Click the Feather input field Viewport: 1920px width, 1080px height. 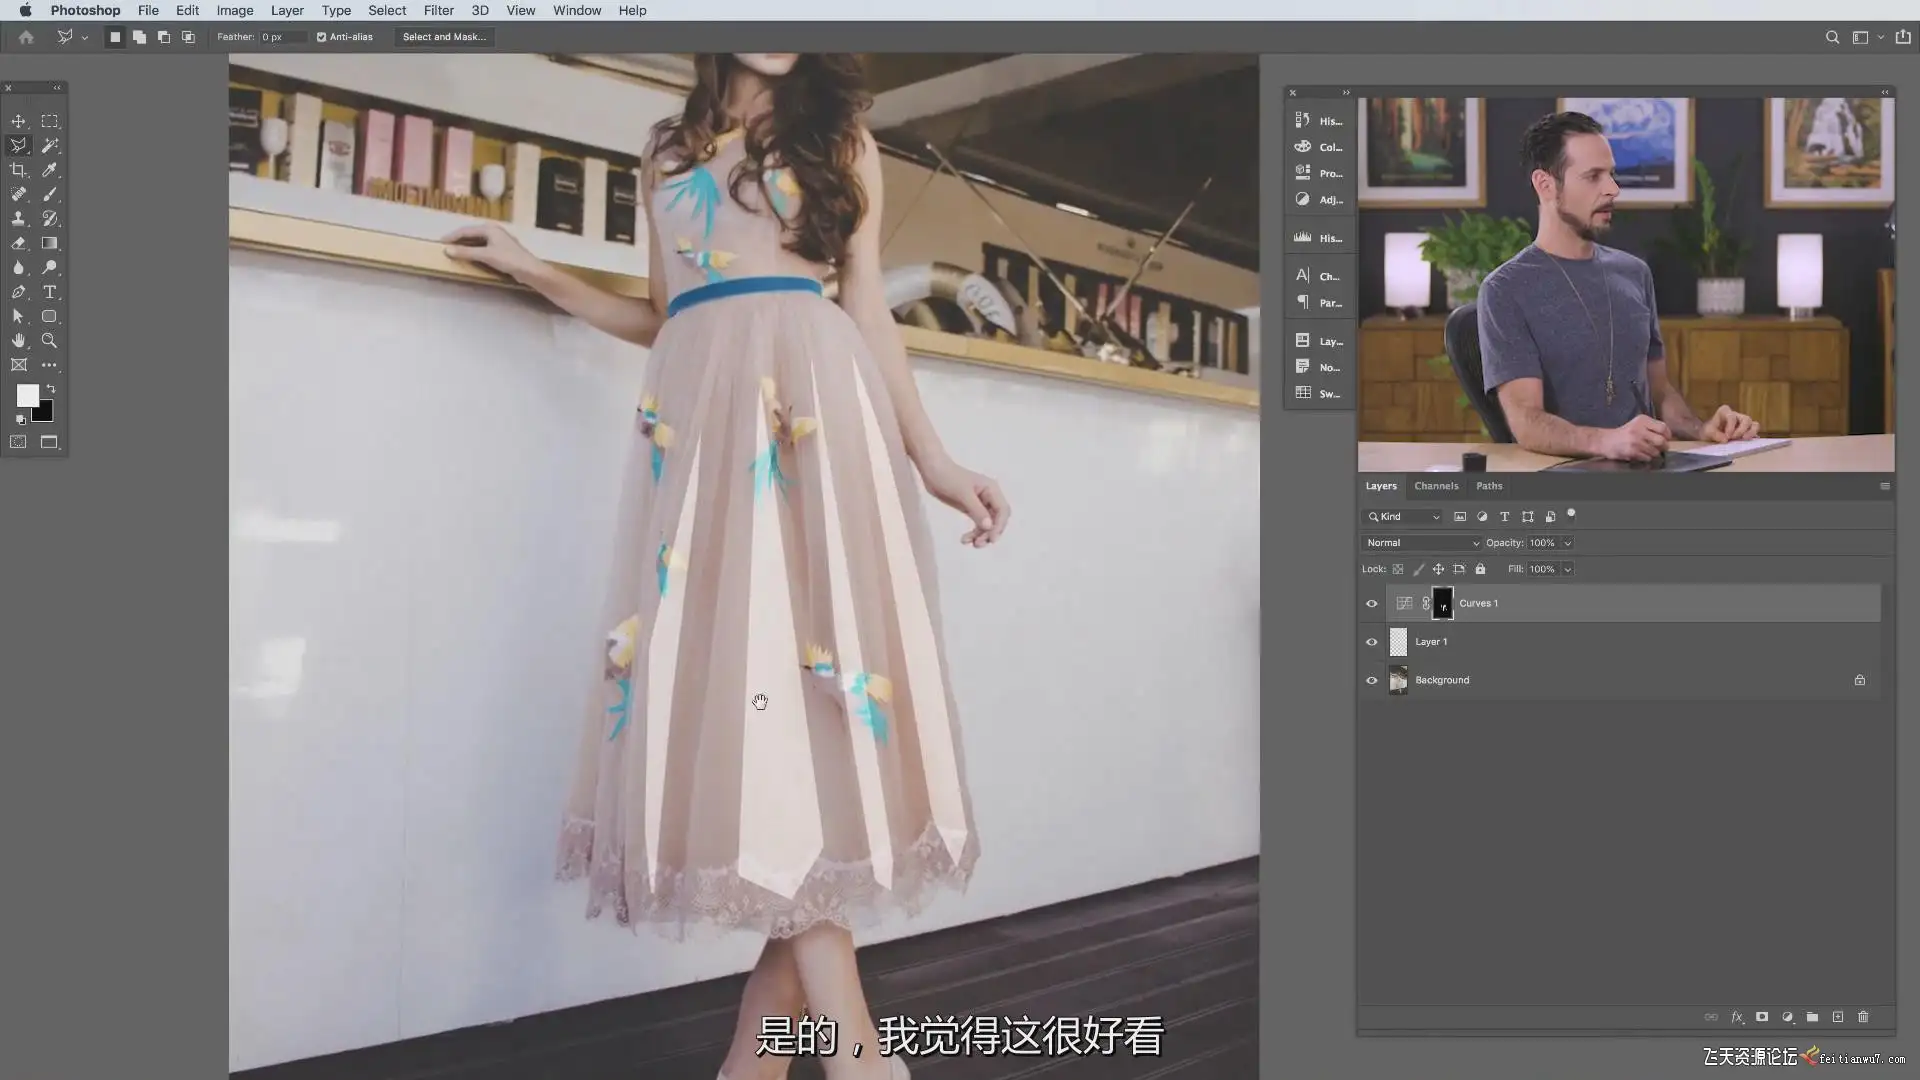point(282,37)
